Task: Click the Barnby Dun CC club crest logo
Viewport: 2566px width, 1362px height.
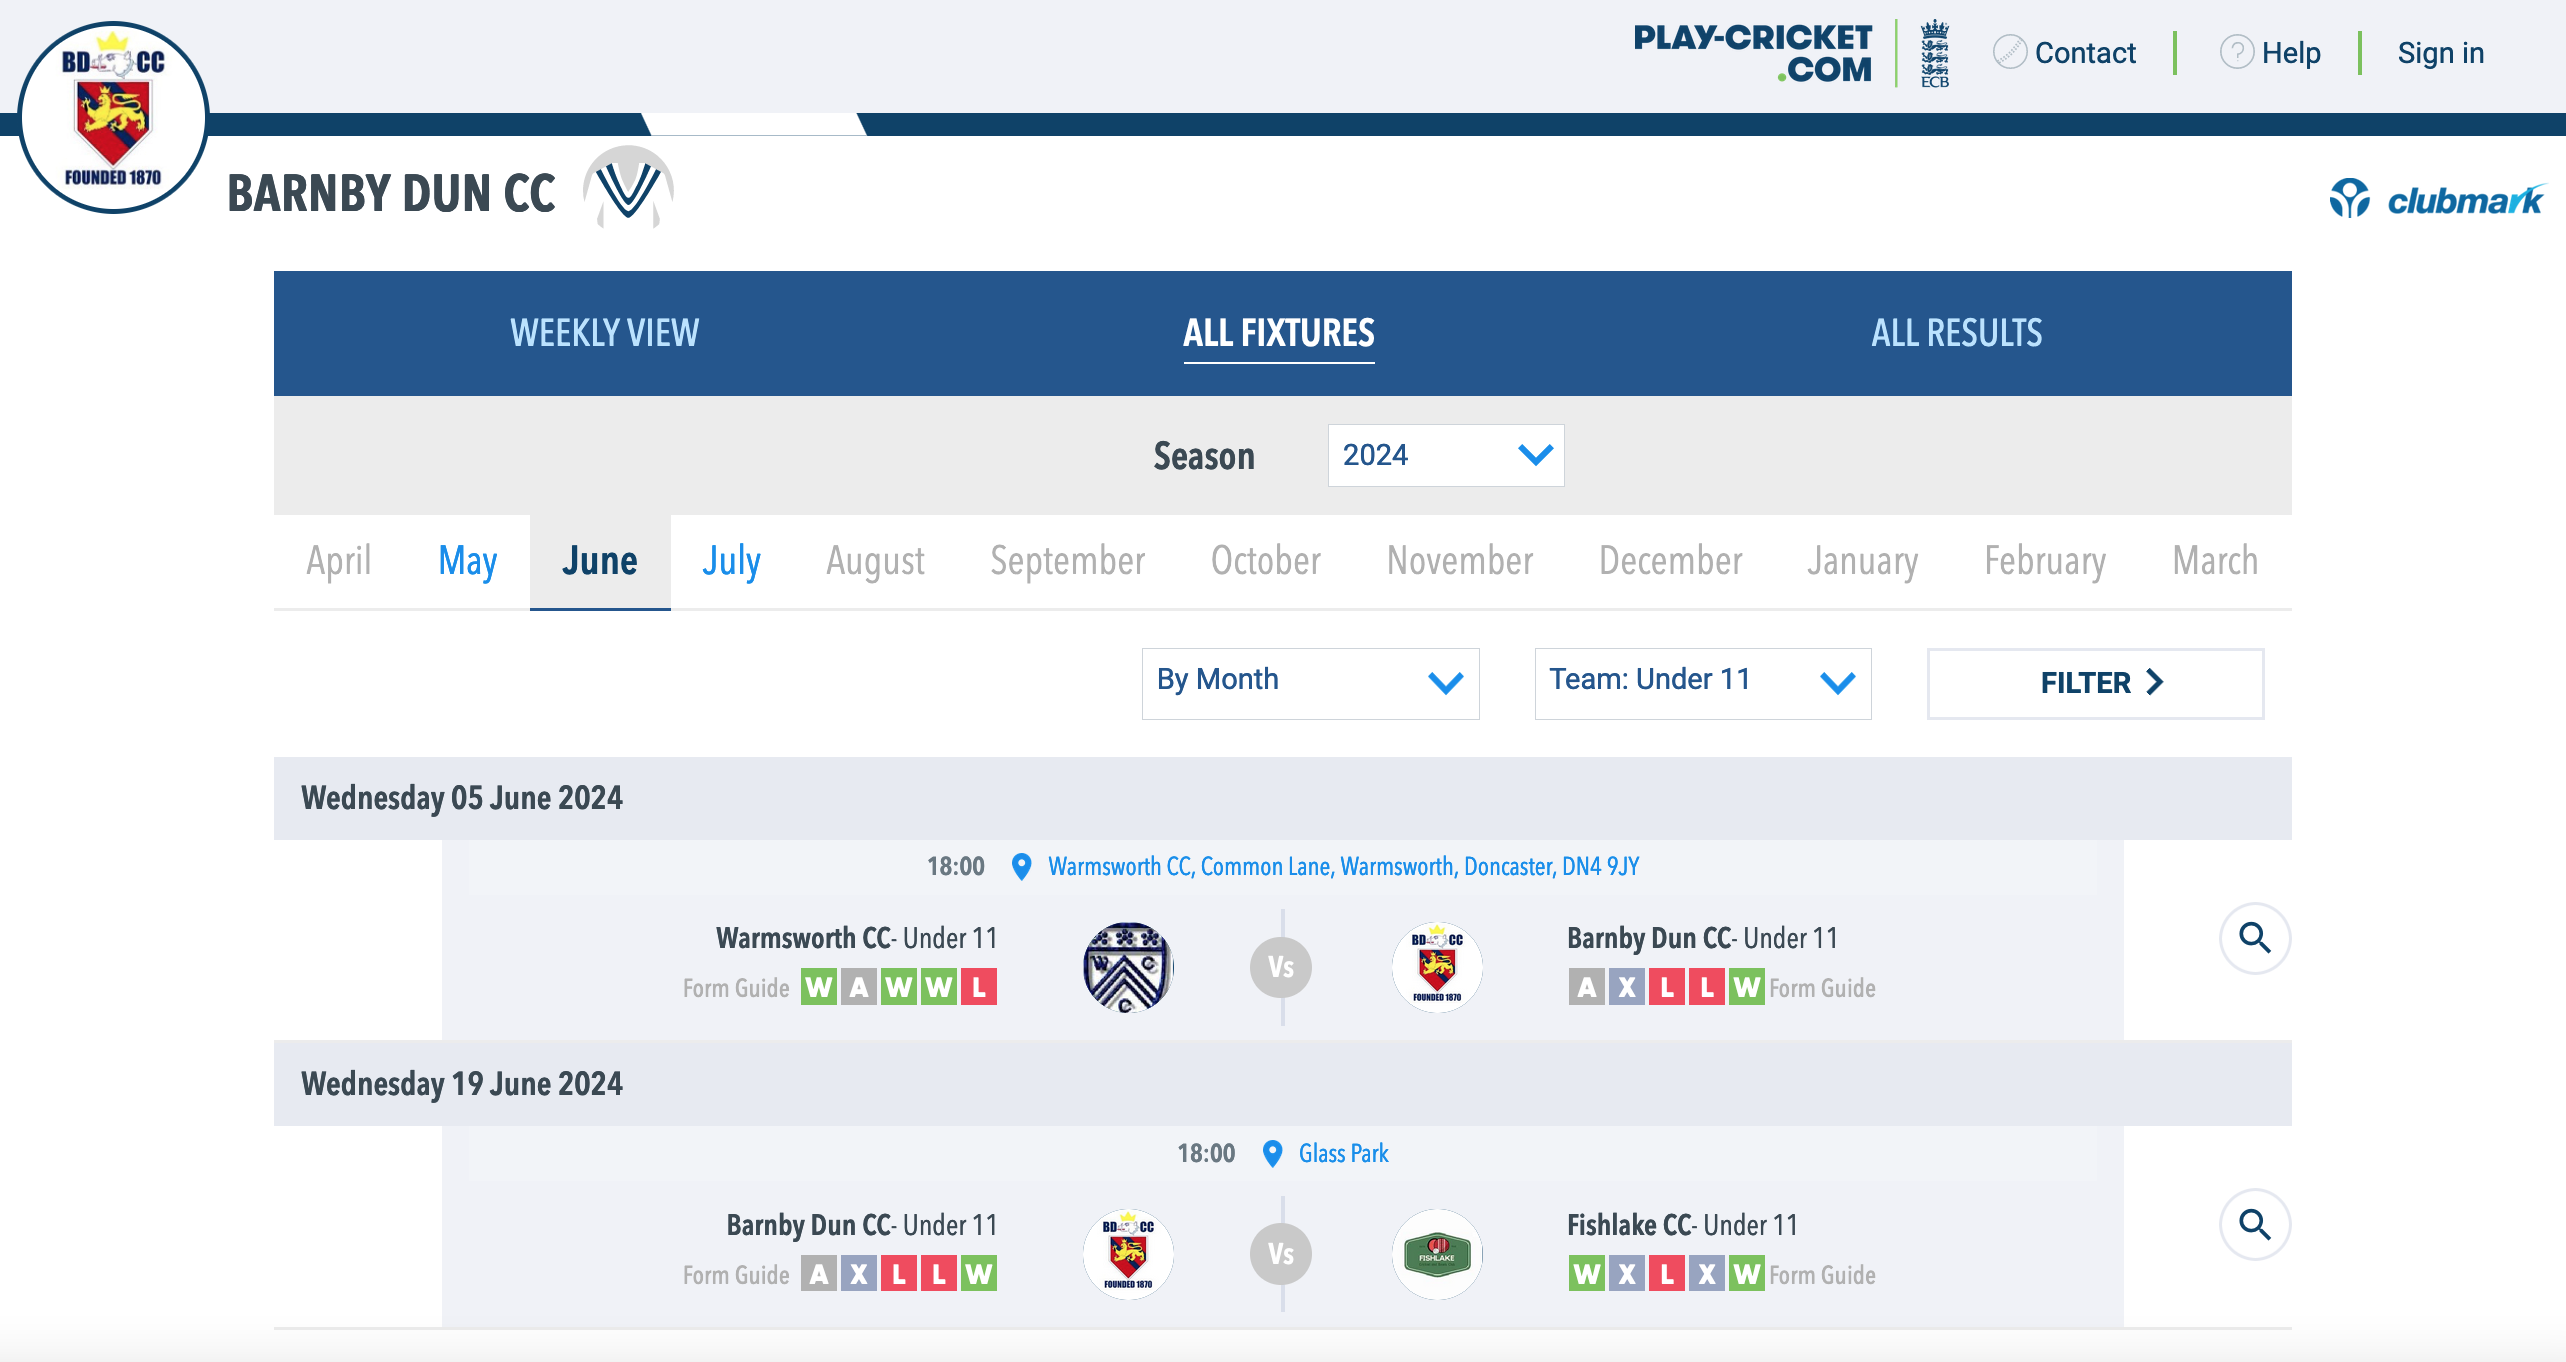Action: click(x=113, y=117)
